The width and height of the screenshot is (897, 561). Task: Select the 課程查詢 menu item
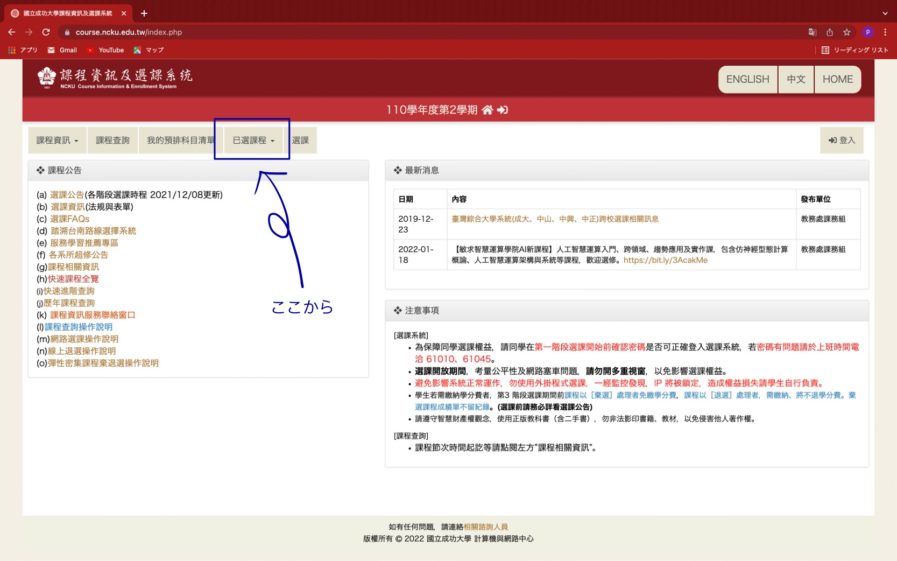[113, 141]
